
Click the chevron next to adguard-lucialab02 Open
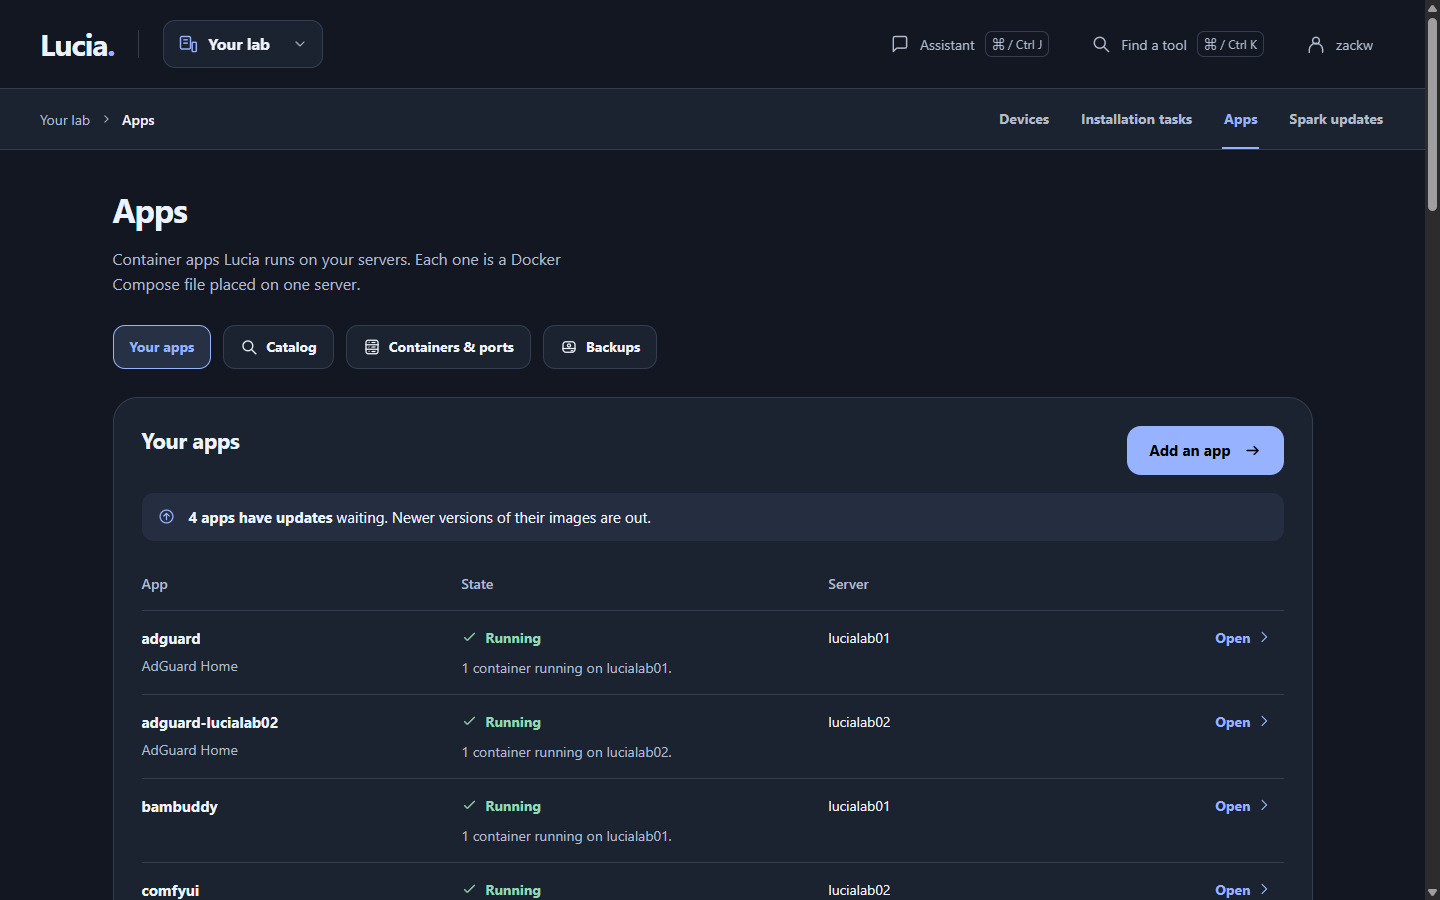(x=1264, y=722)
